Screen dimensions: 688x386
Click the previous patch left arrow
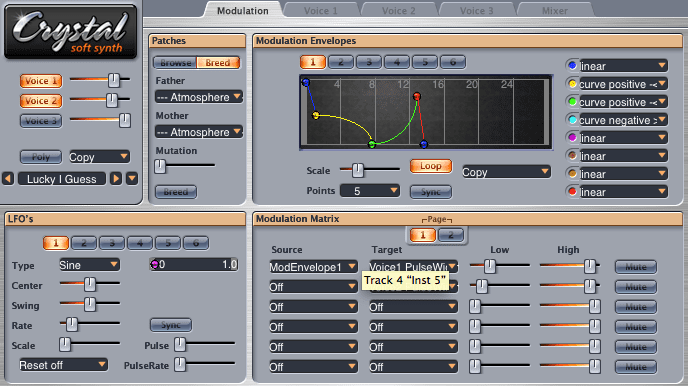8,179
